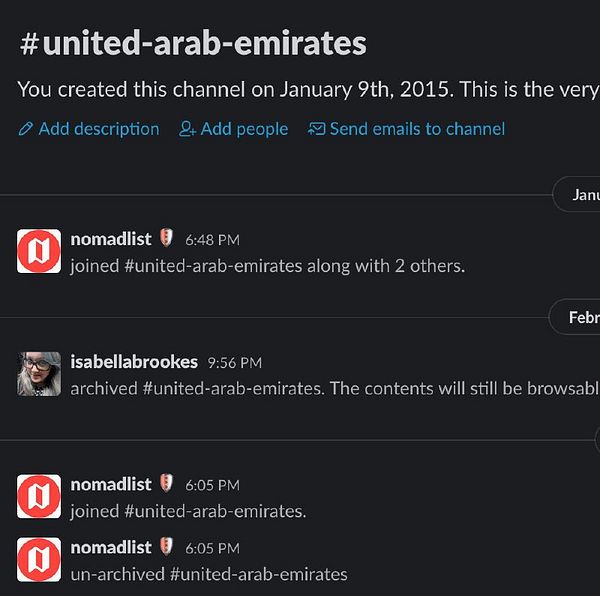Click the badge icon on the un-archived message

click(x=167, y=547)
